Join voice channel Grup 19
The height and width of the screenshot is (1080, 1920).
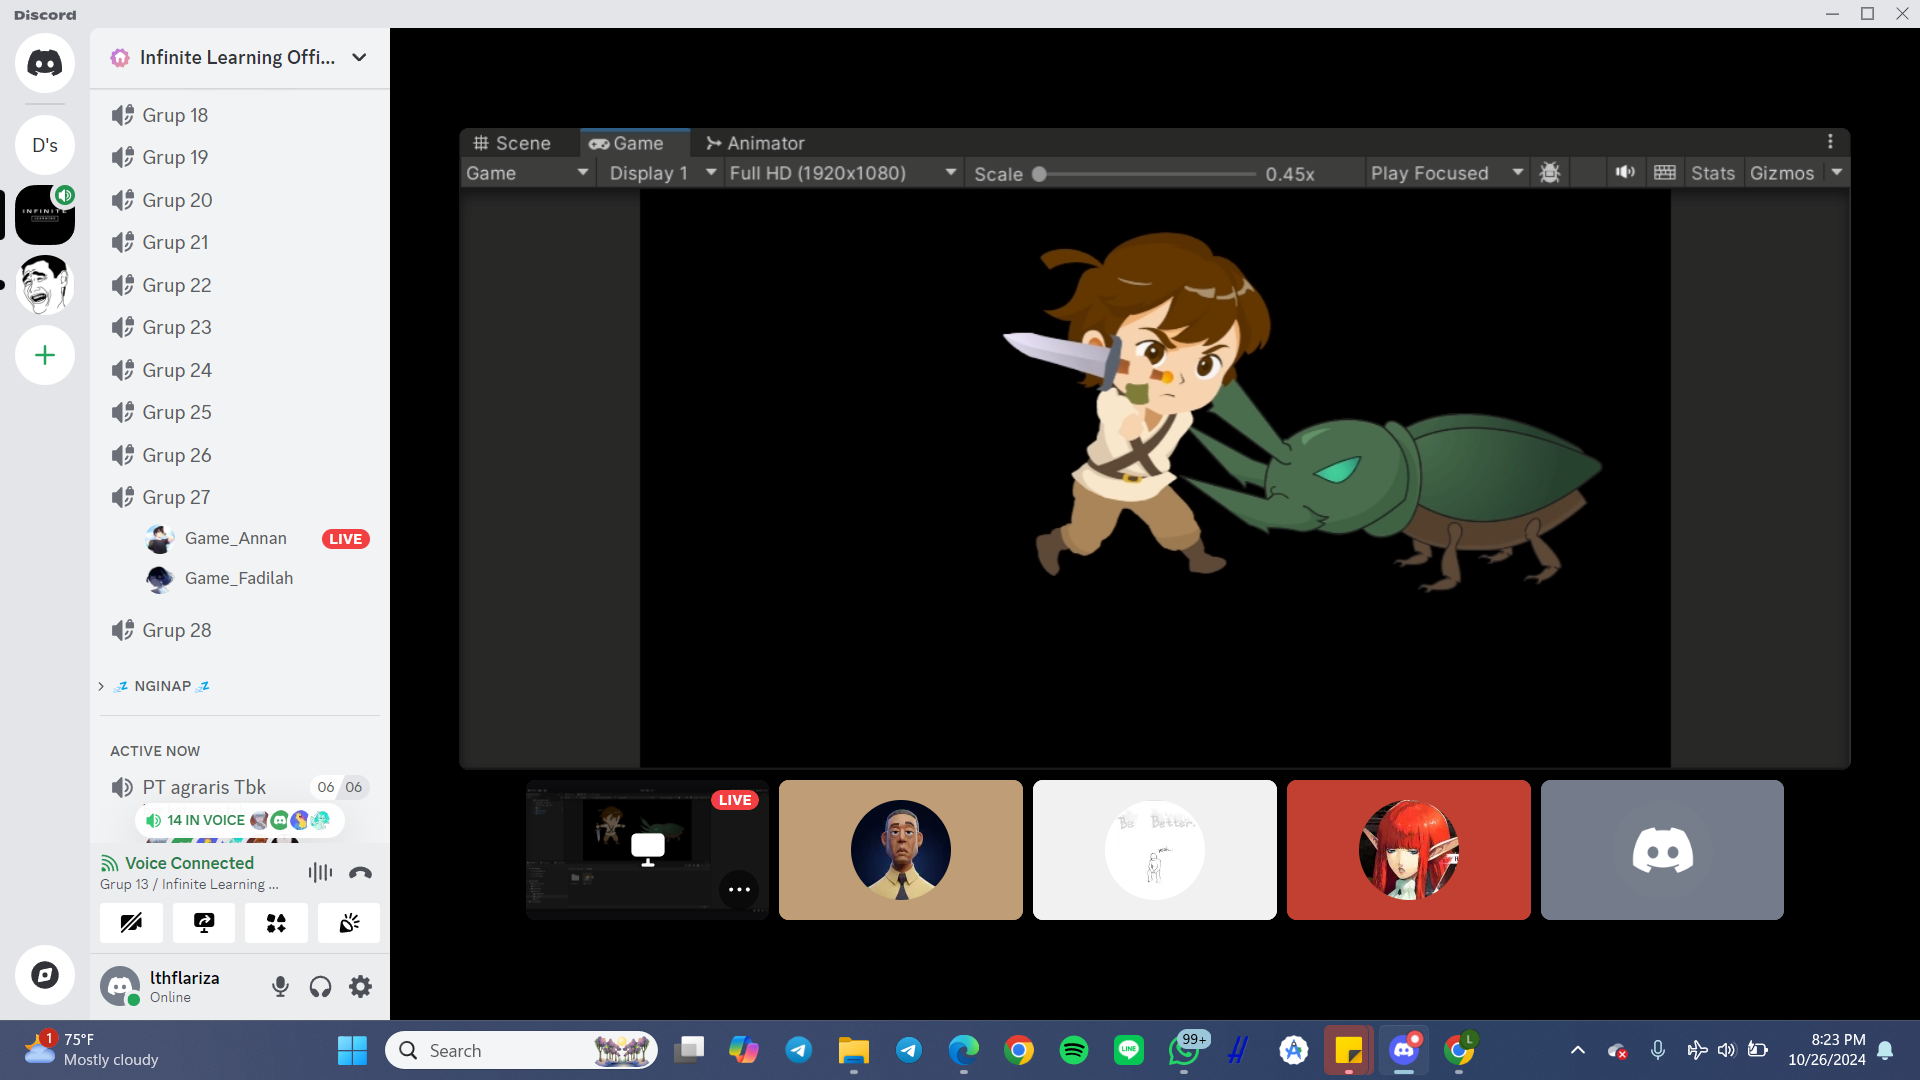click(240, 157)
